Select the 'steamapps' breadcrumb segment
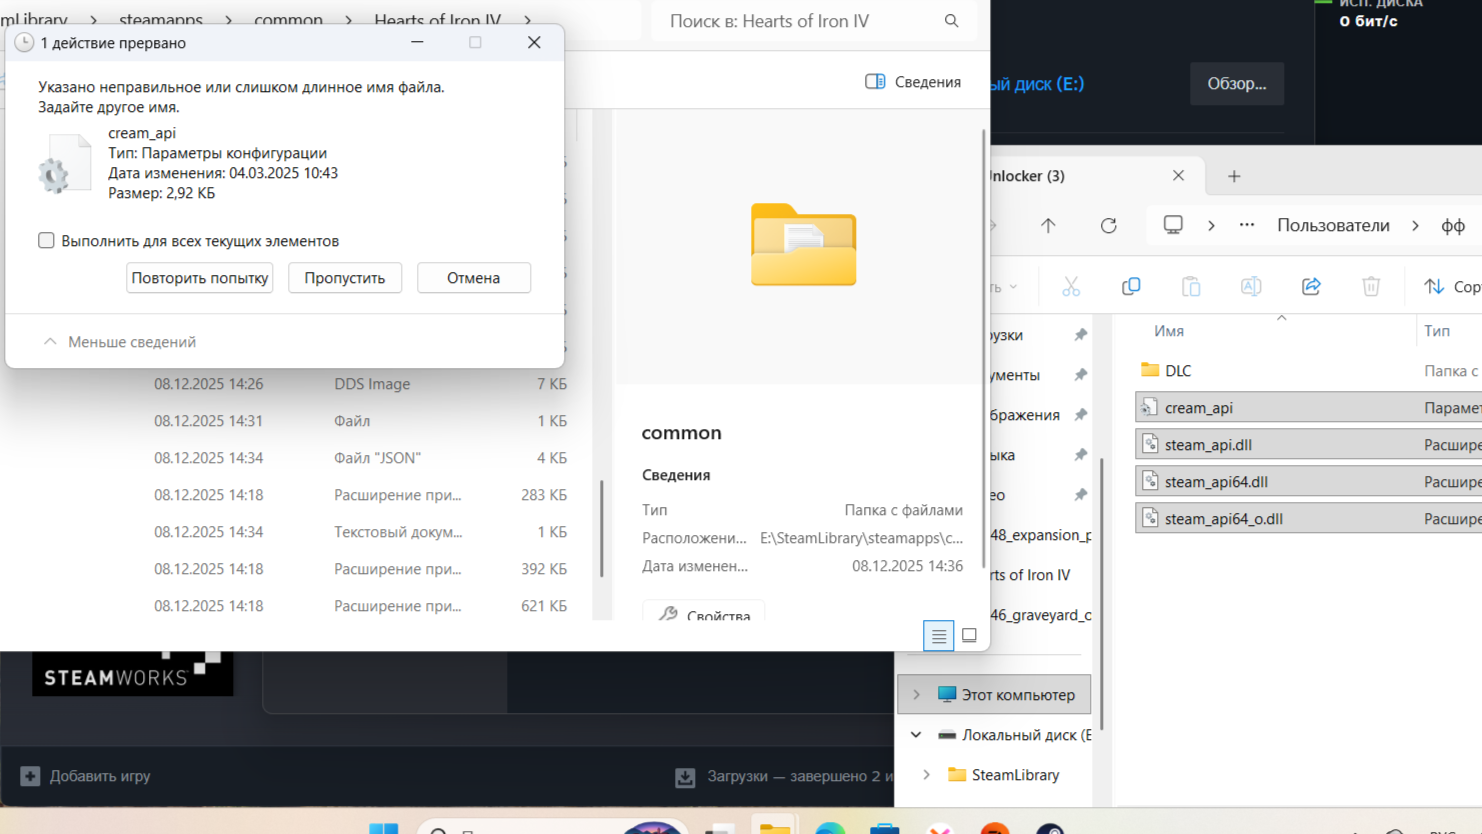Image resolution: width=1482 pixels, height=834 pixels. click(x=161, y=20)
